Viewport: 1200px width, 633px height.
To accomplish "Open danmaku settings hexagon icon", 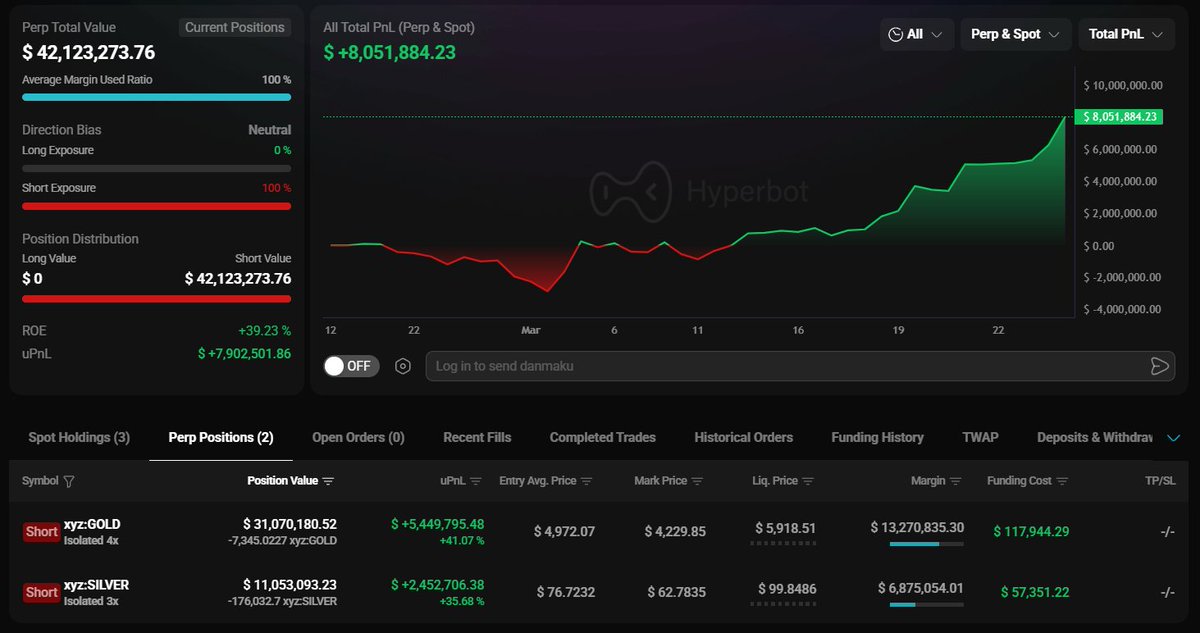I will point(403,366).
